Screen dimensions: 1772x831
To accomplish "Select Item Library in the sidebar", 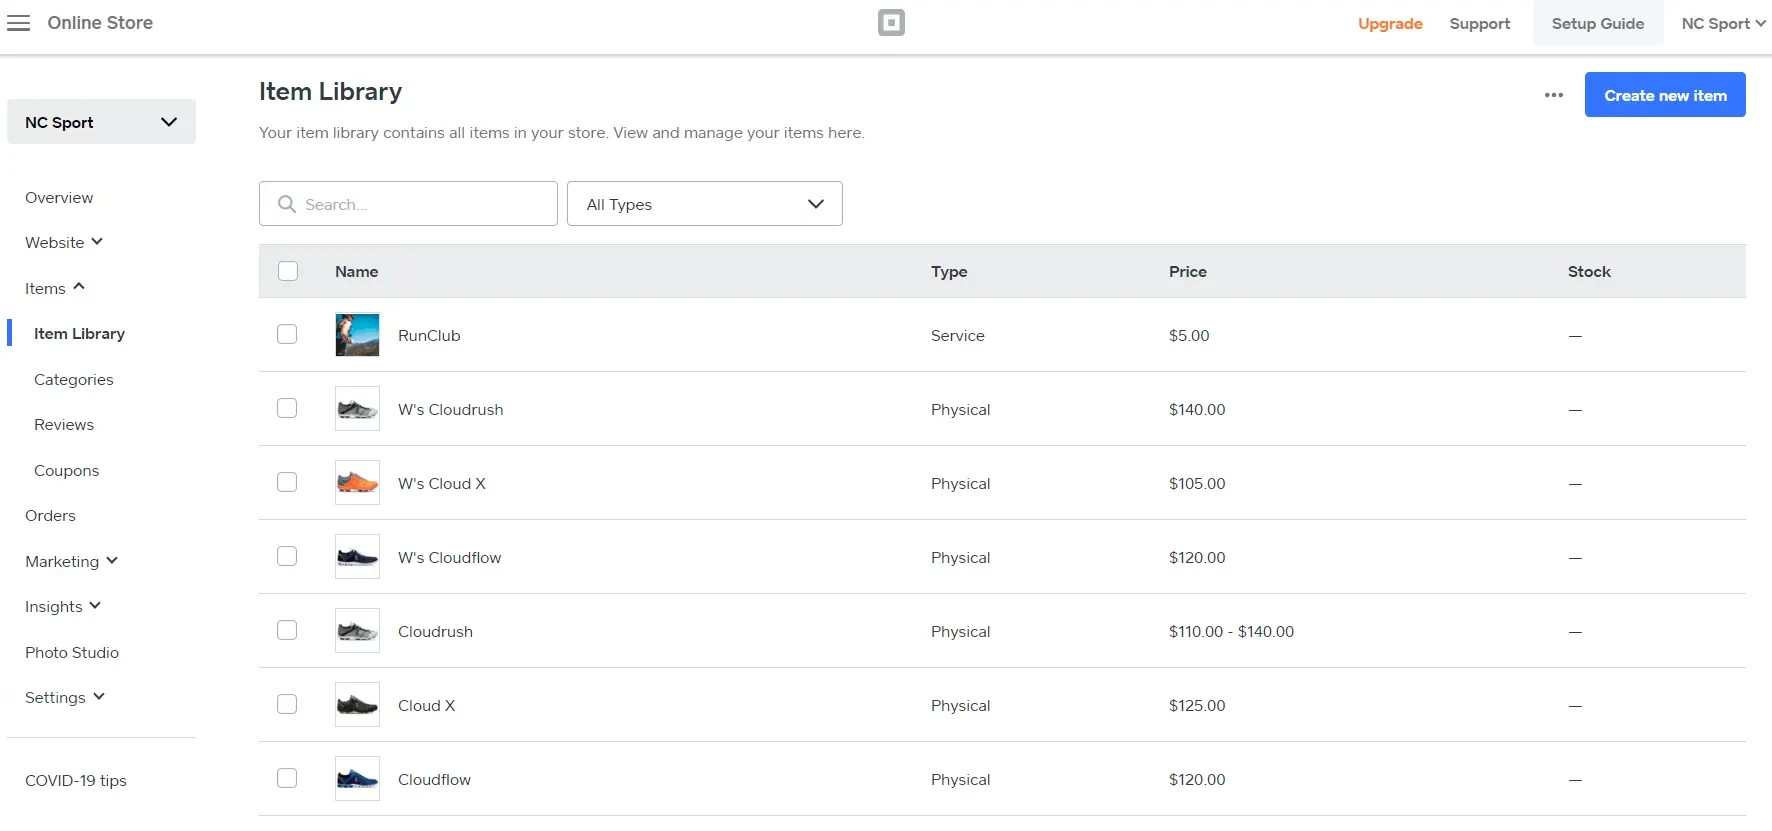I will (x=79, y=333).
